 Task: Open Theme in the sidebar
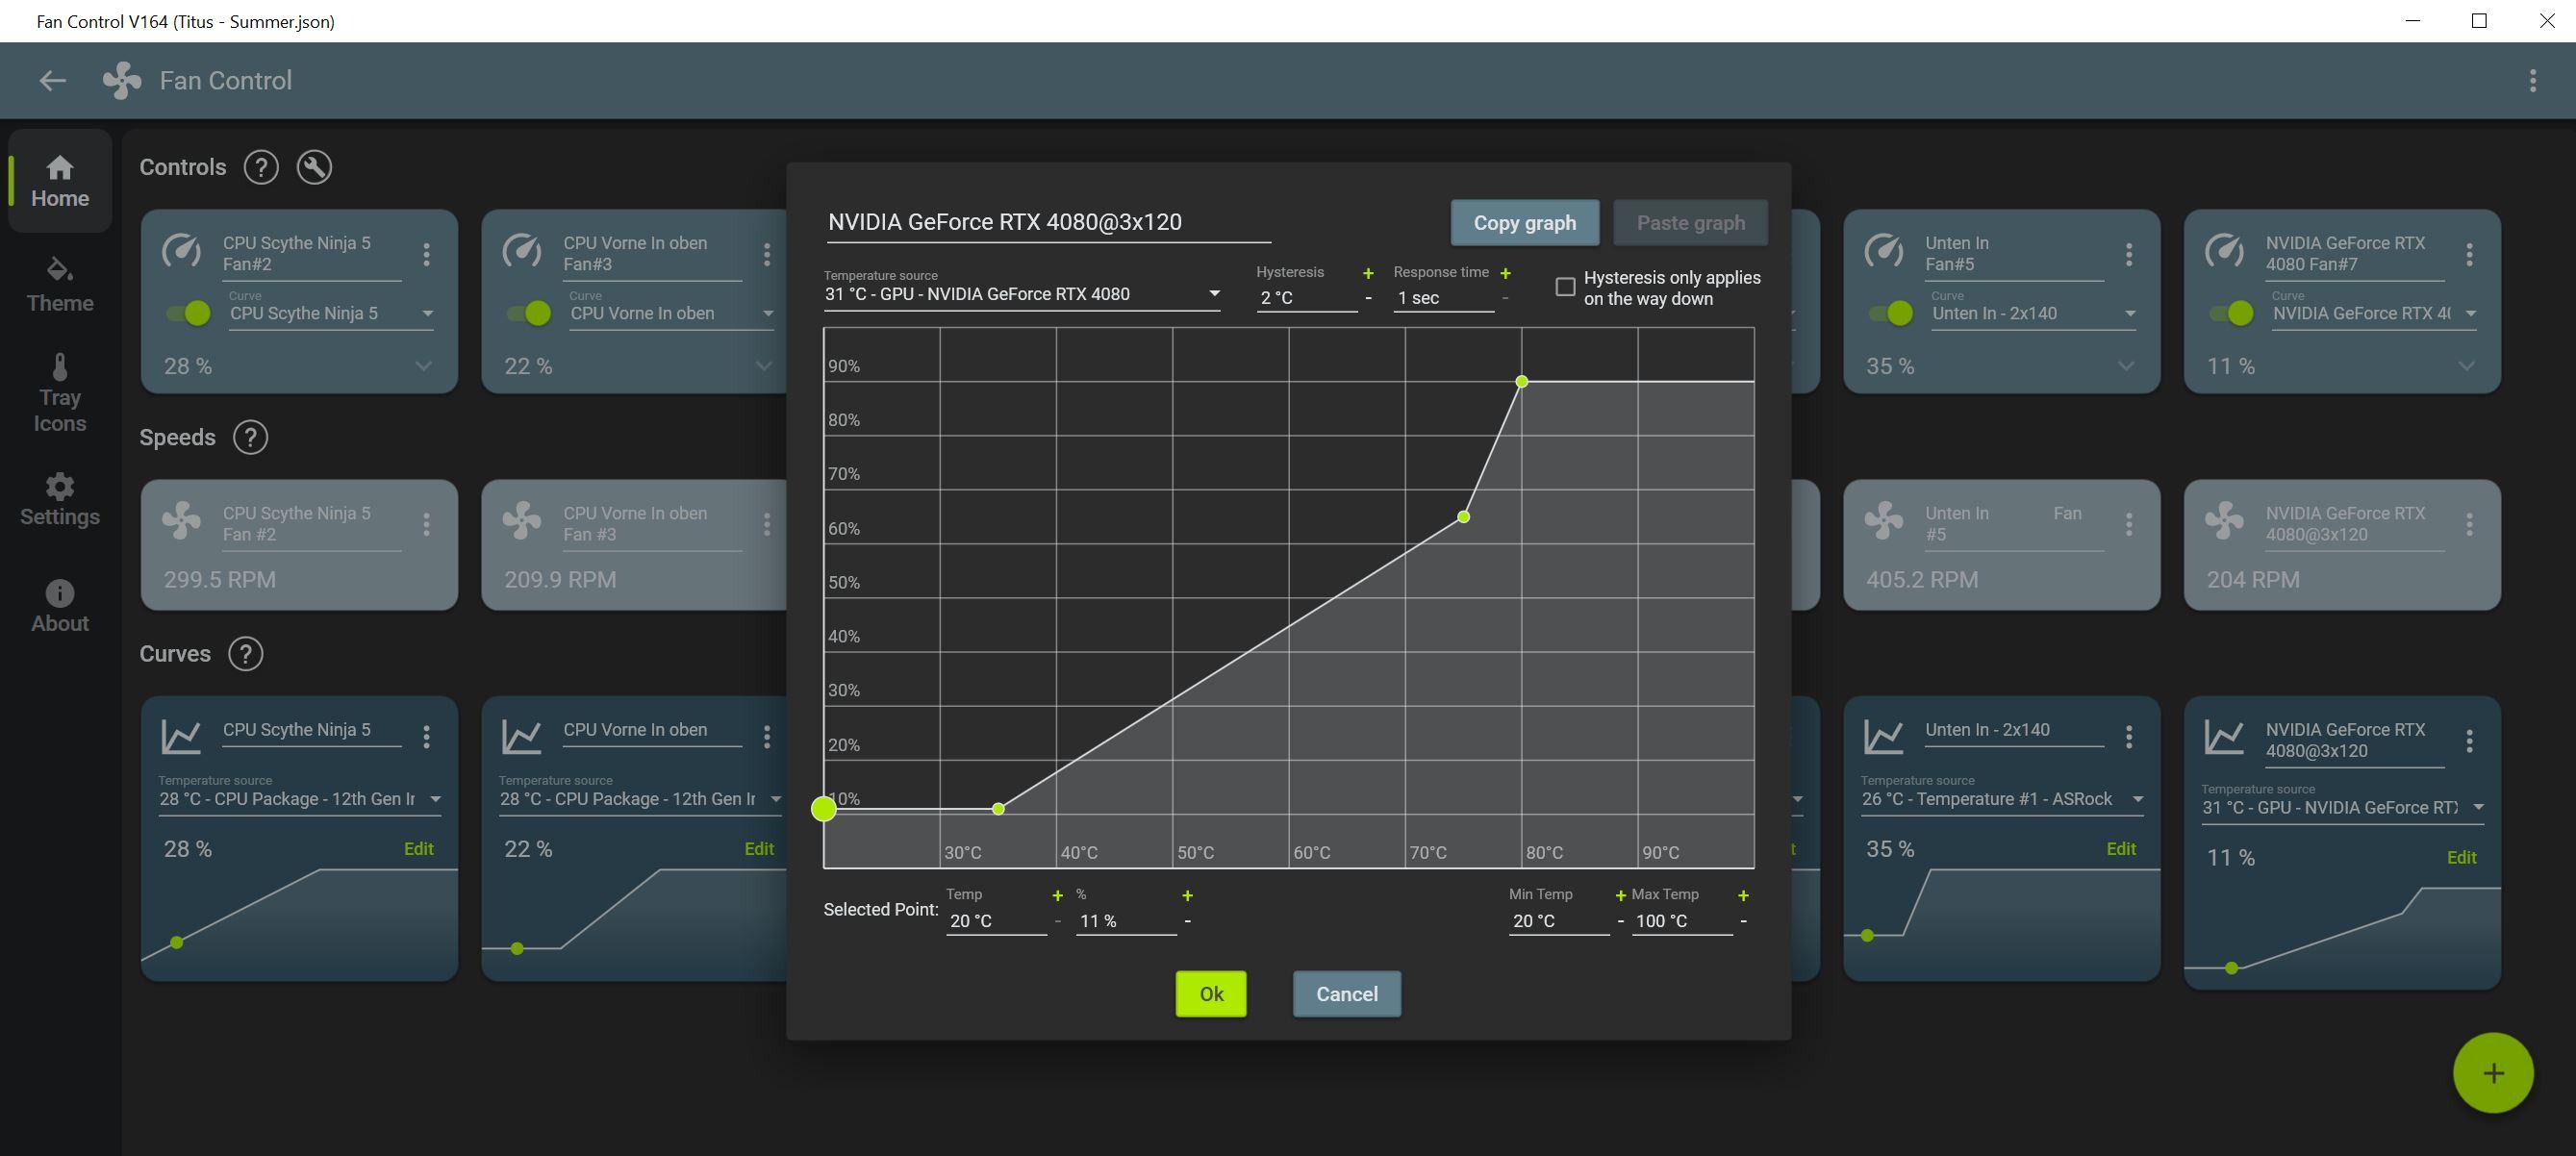60,286
